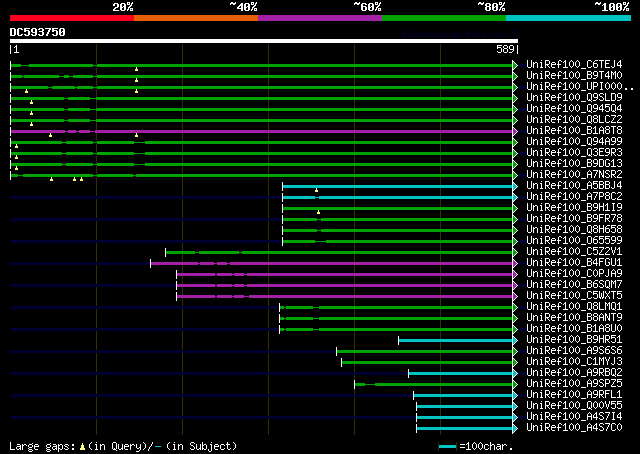Click the yellow query-gap legend marker
640x454 pixels.
[82, 447]
